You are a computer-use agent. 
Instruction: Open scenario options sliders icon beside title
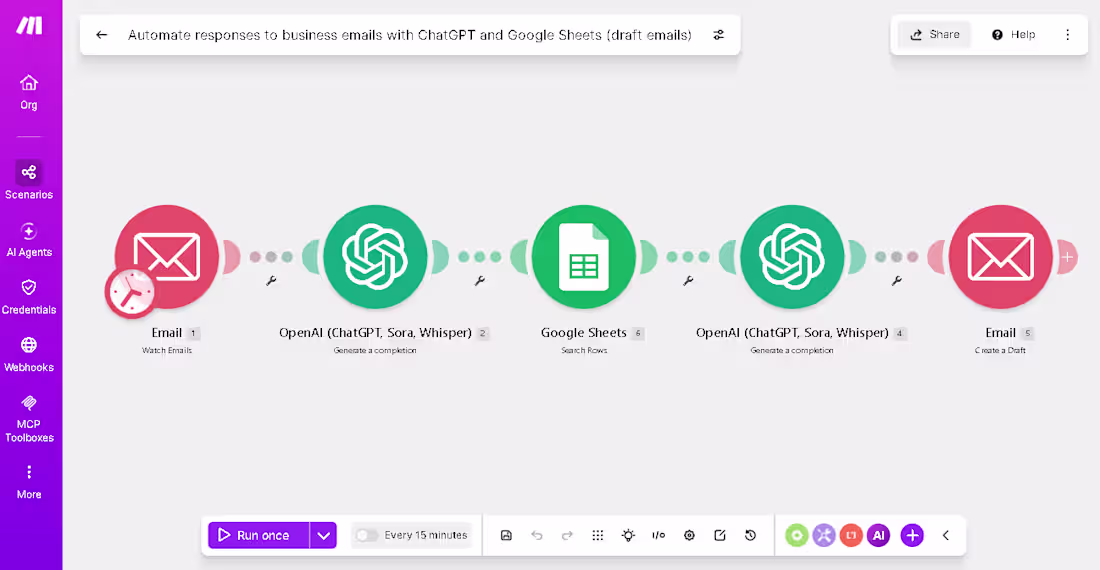point(718,35)
